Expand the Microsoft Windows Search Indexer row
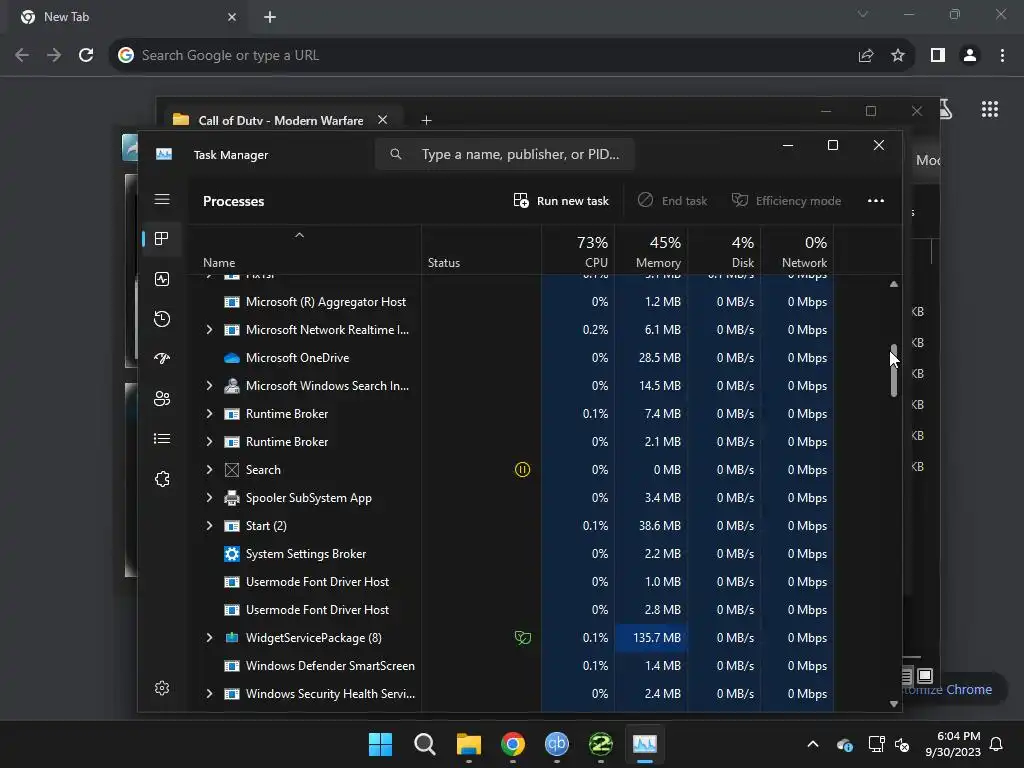Screen dimensions: 1024x768 [209, 386]
